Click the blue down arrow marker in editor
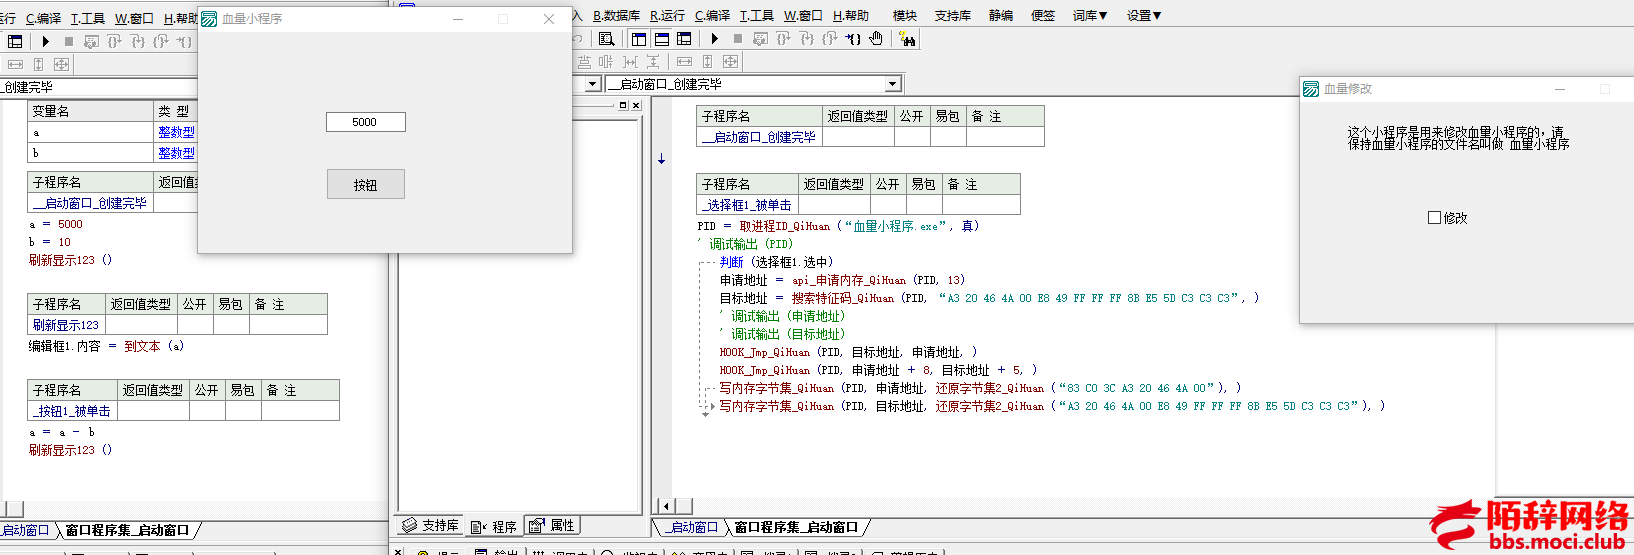 point(661,159)
